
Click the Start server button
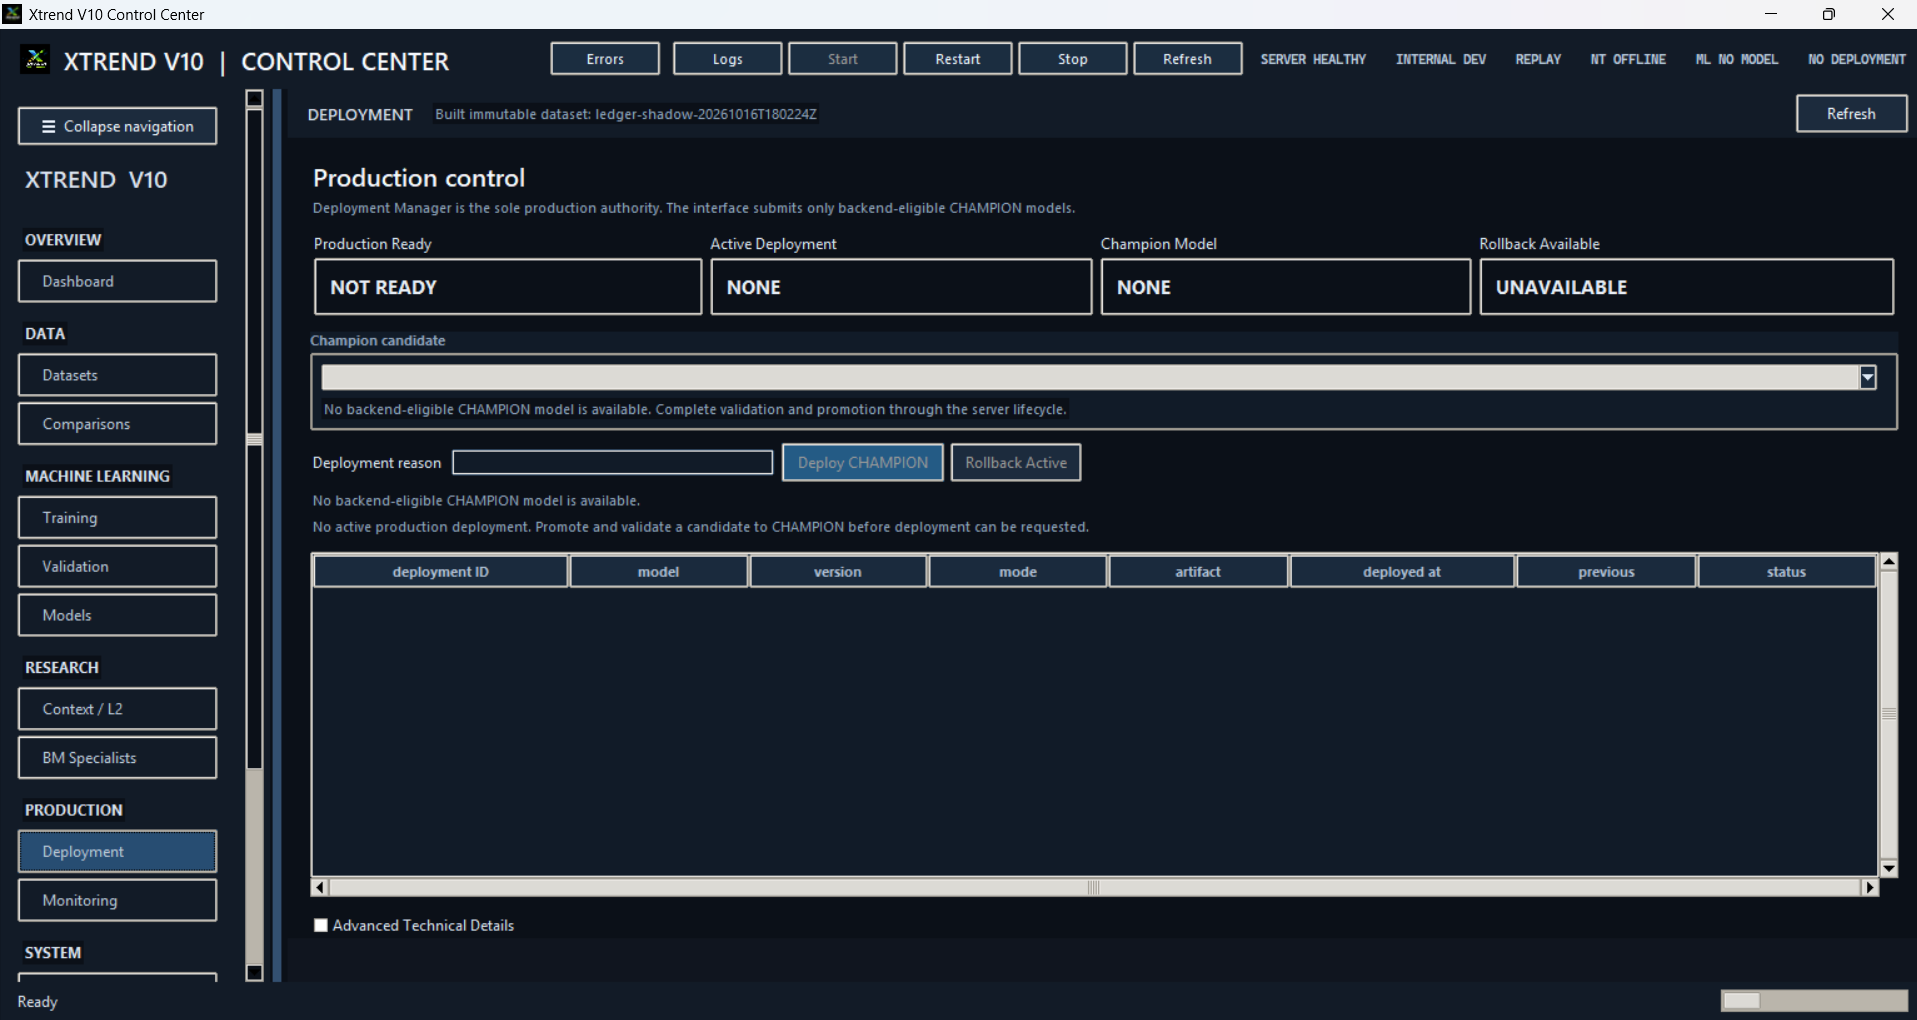[842, 59]
